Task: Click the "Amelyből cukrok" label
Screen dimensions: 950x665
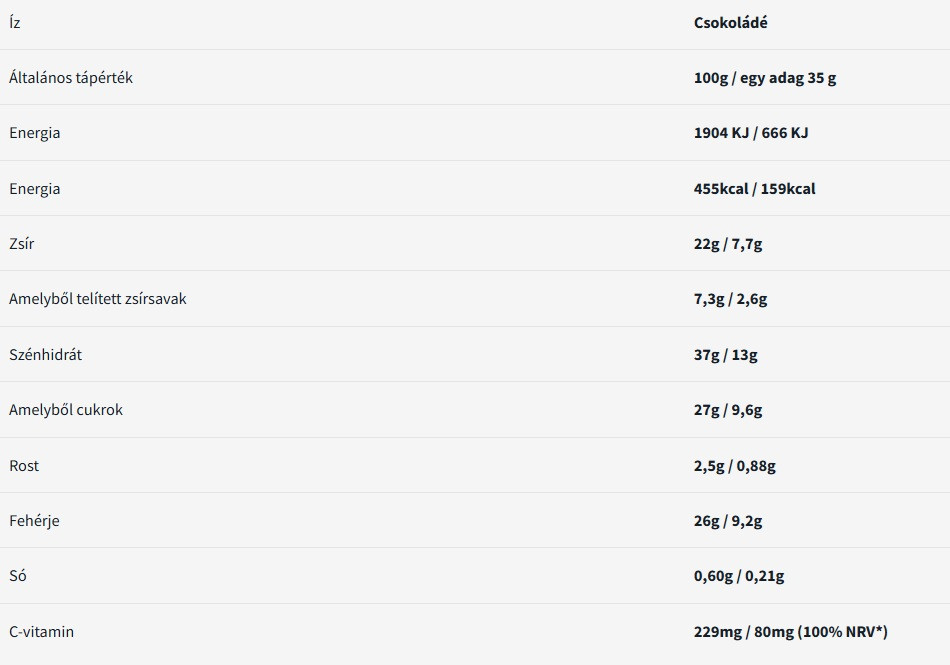Action: pos(66,410)
